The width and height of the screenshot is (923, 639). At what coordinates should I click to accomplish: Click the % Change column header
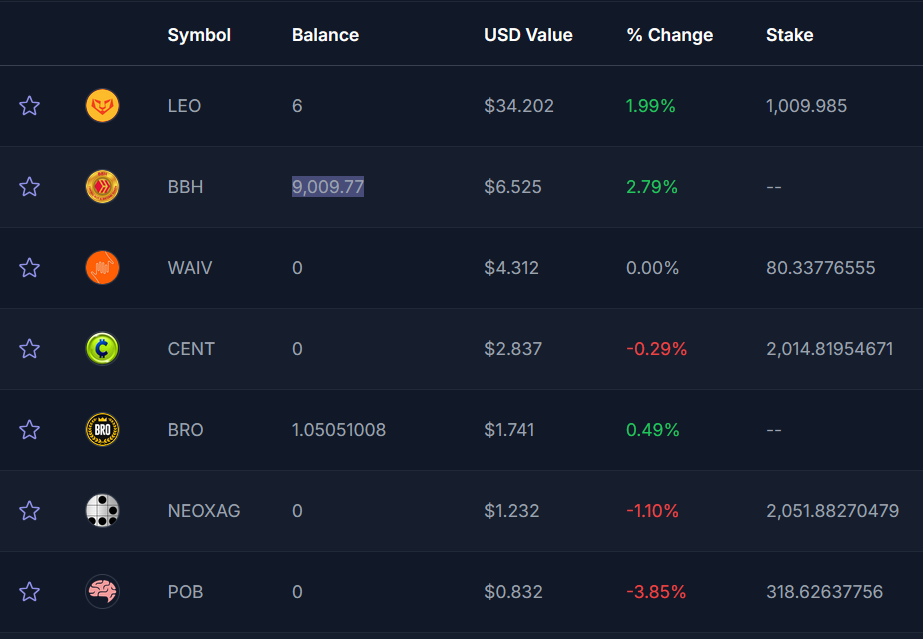point(669,35)
